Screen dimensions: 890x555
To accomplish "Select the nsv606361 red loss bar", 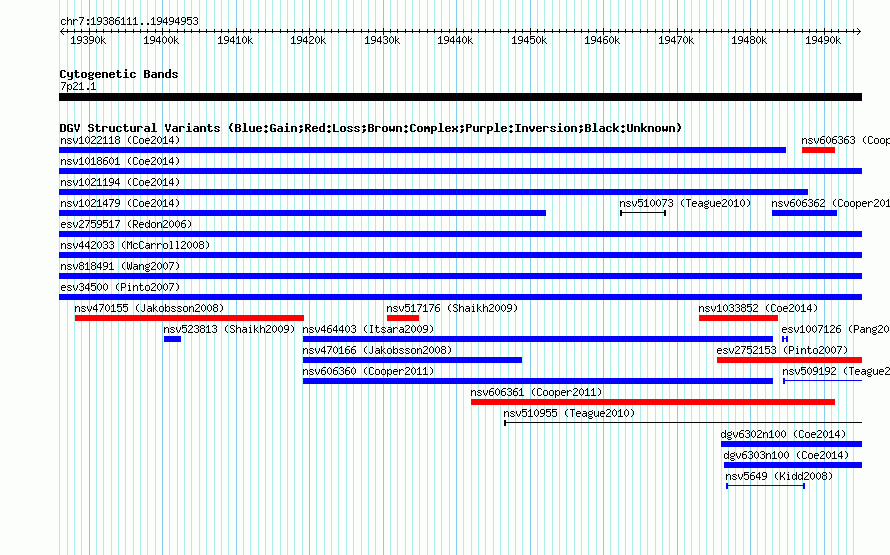I will click(653, 402).
